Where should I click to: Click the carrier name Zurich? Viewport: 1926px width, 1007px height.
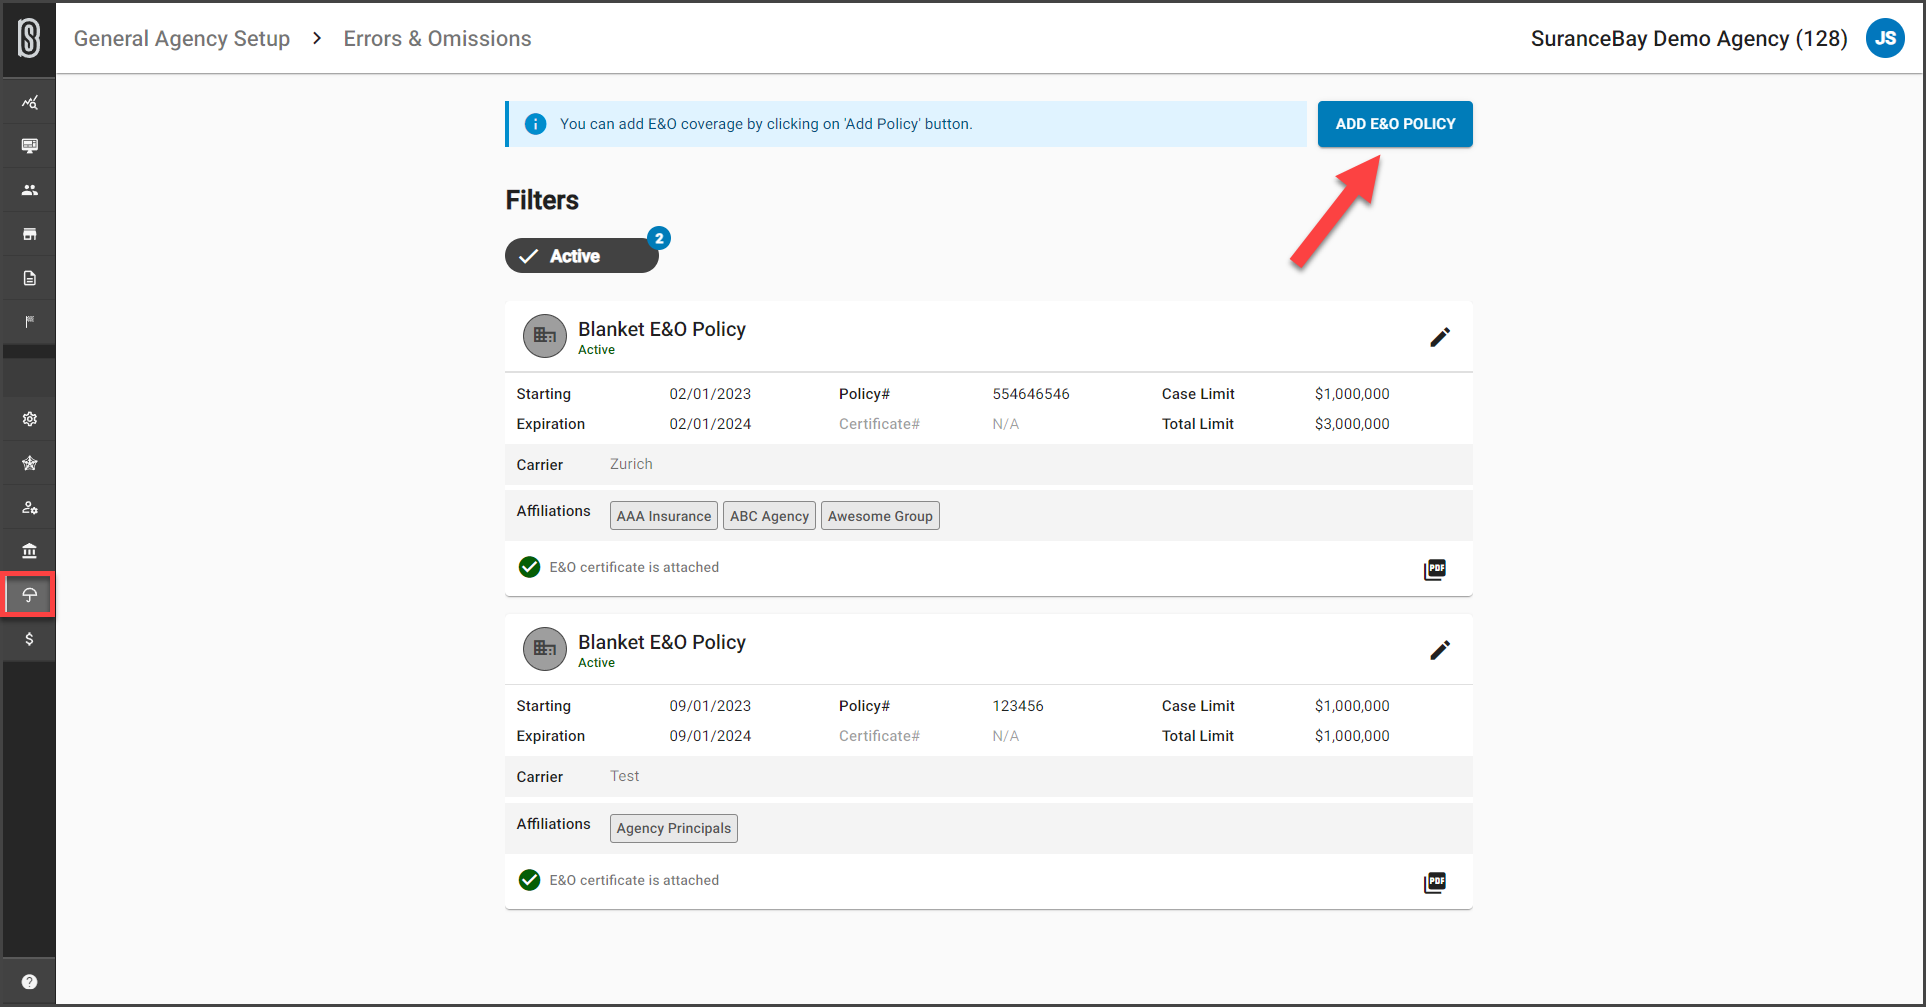coord(631,464)
